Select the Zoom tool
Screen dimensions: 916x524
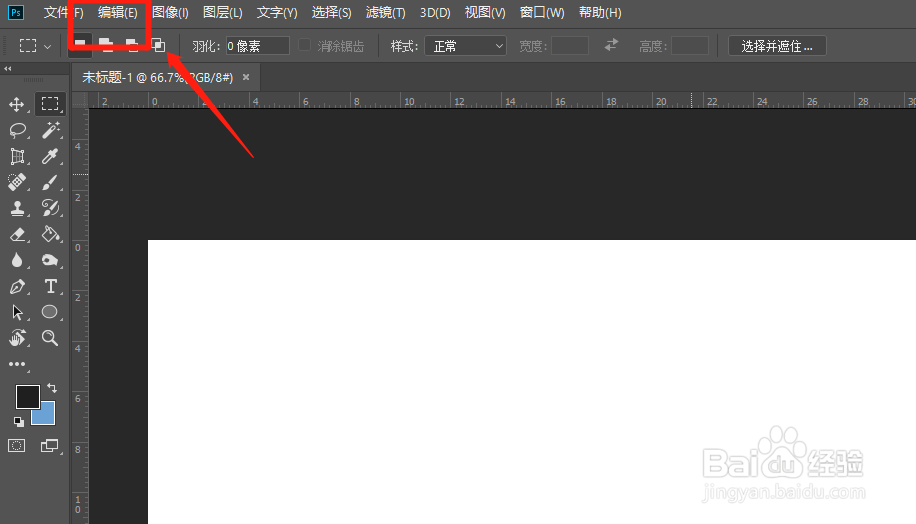tap(50, 338)
